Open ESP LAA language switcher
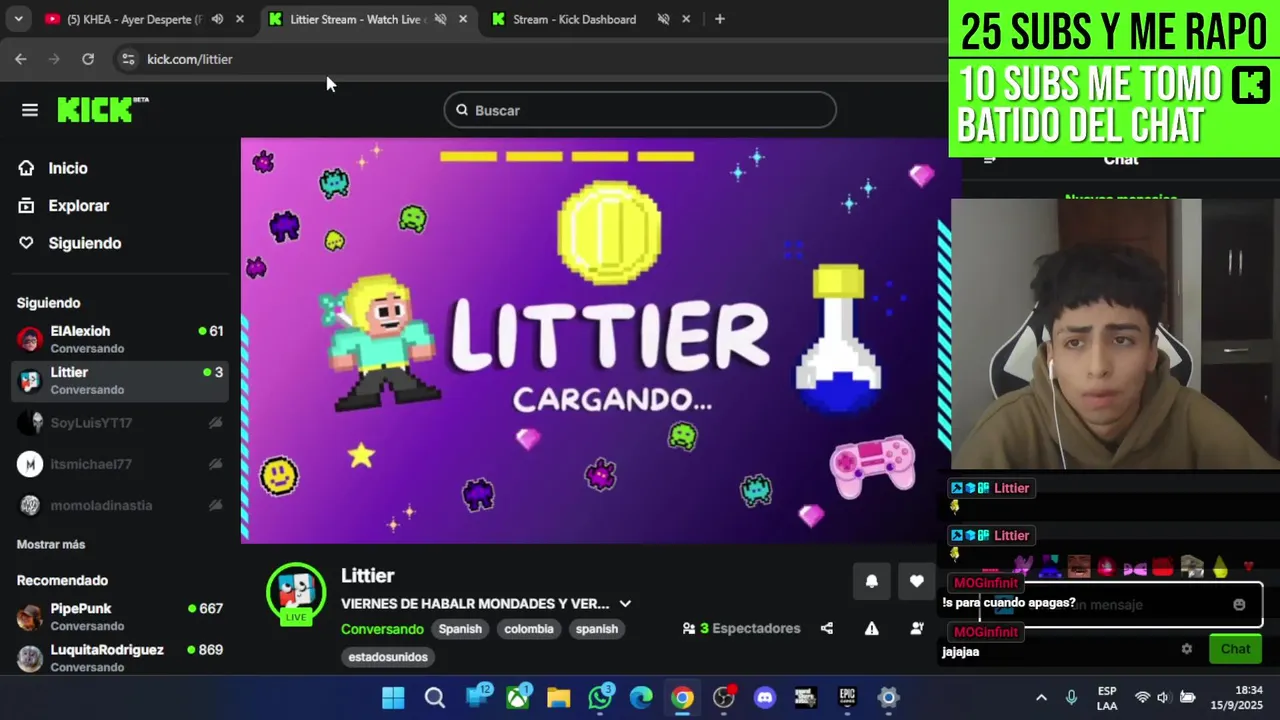Viewport: 1280px width, 720px height. click(x=1107, y=698)
